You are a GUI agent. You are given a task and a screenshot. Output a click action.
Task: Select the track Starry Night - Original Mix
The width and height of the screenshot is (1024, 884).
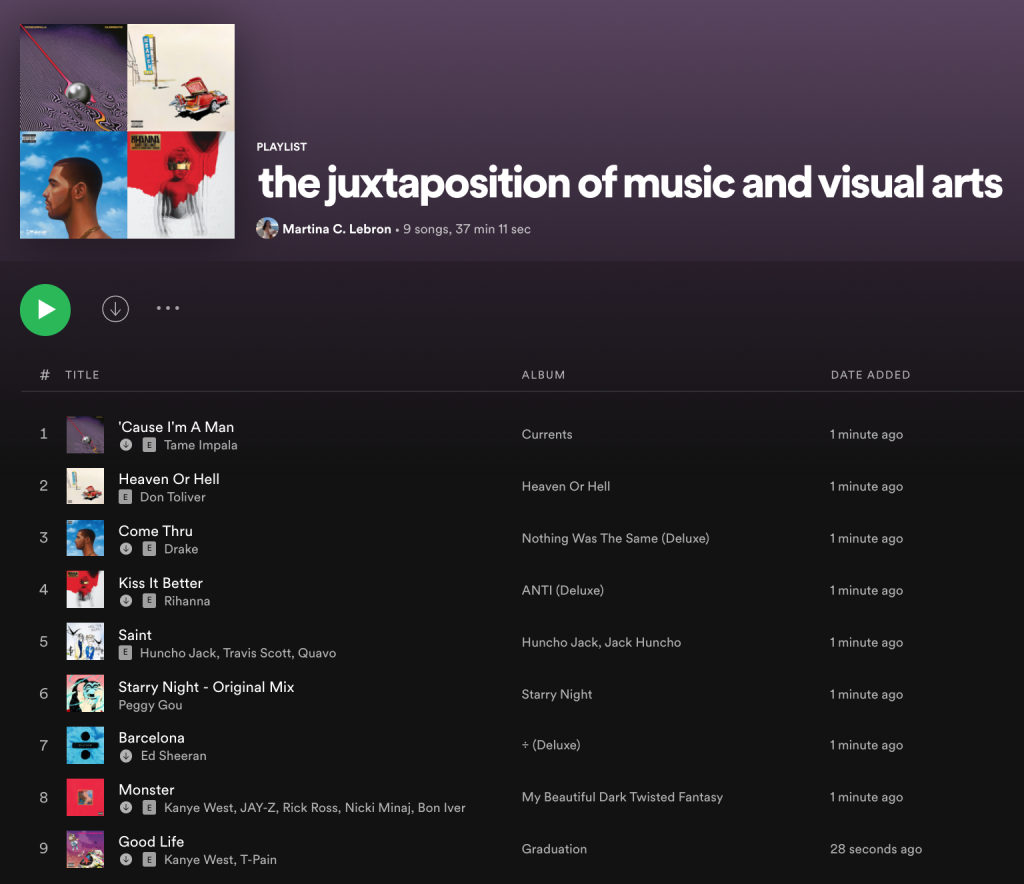206,687
